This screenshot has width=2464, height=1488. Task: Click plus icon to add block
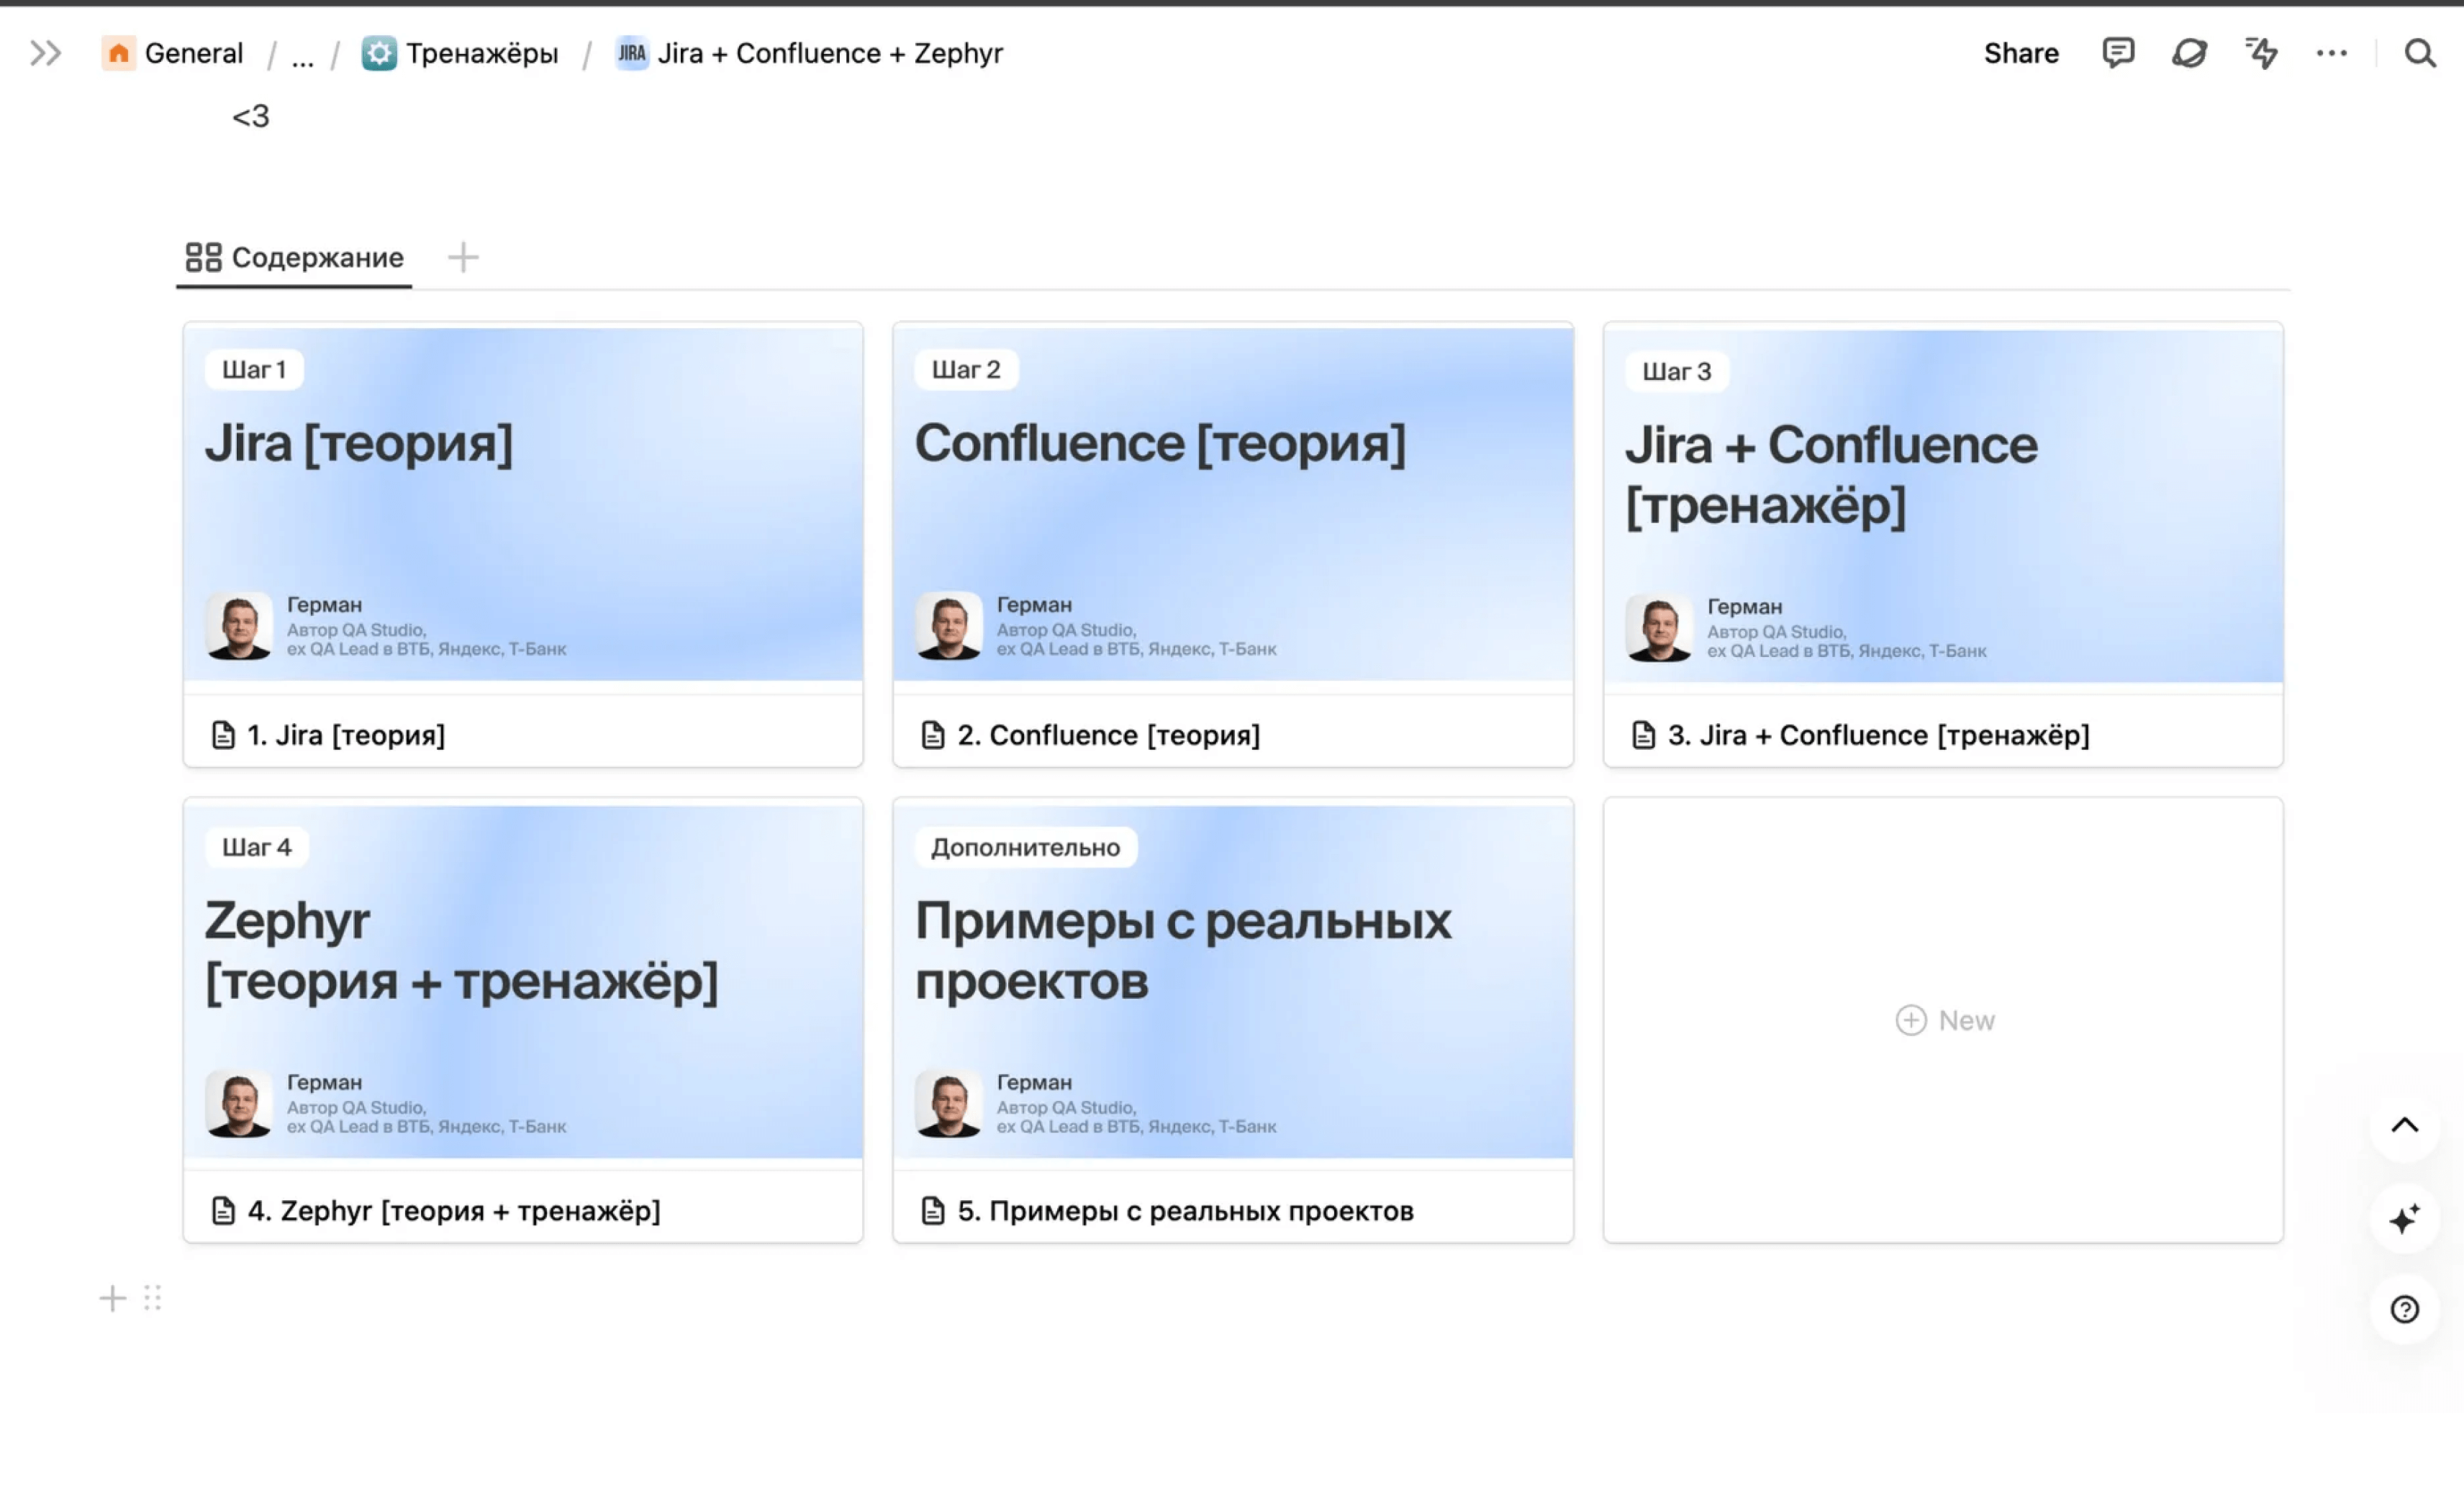click(112, 1298)
